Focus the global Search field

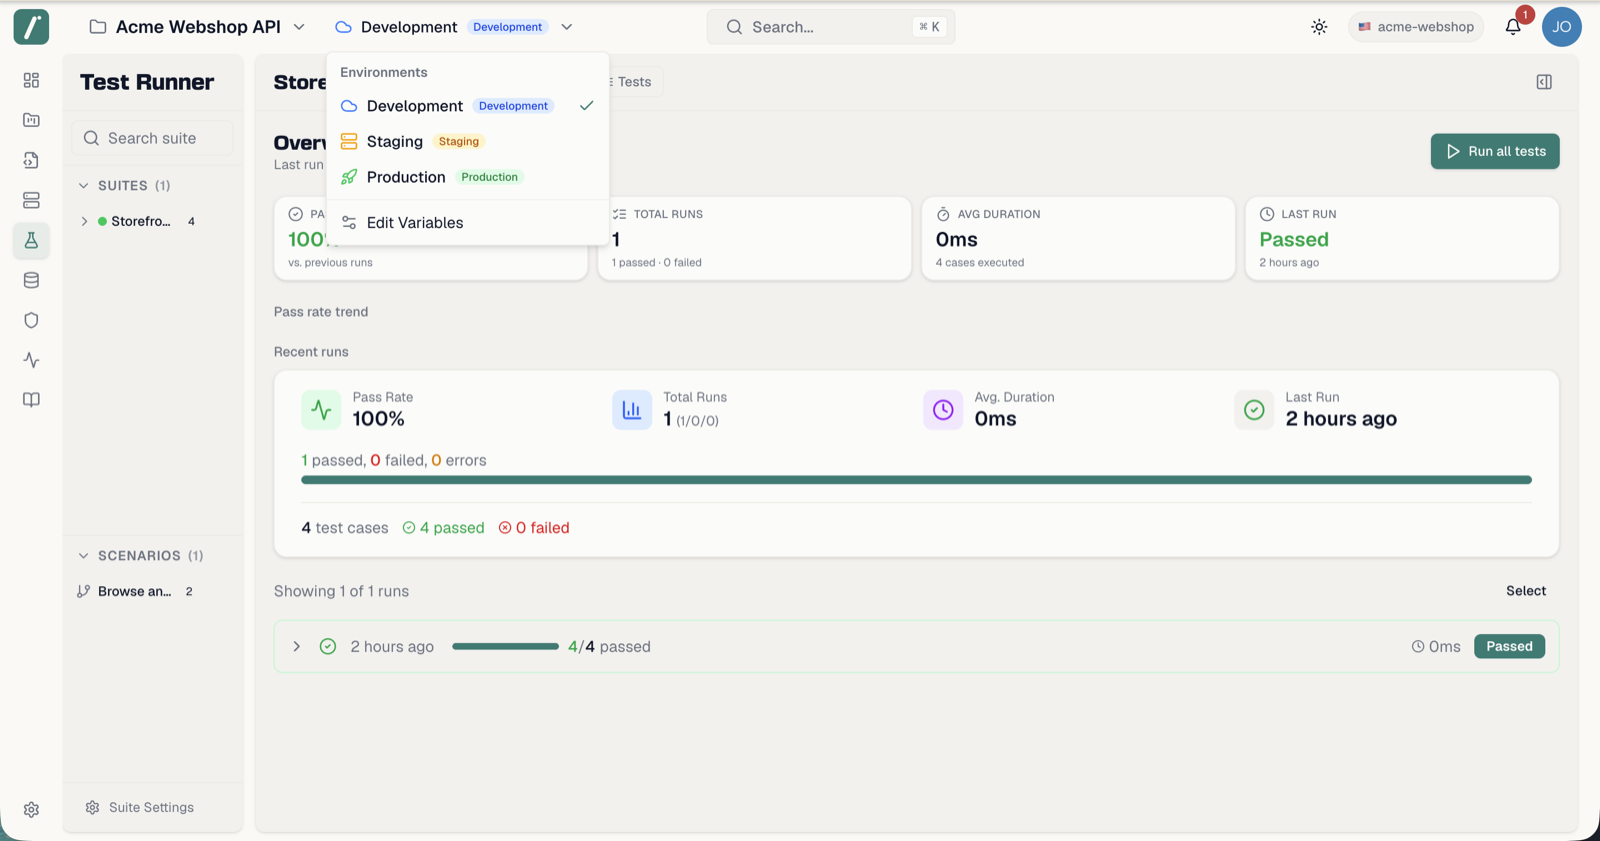click(x=831, y=27)
